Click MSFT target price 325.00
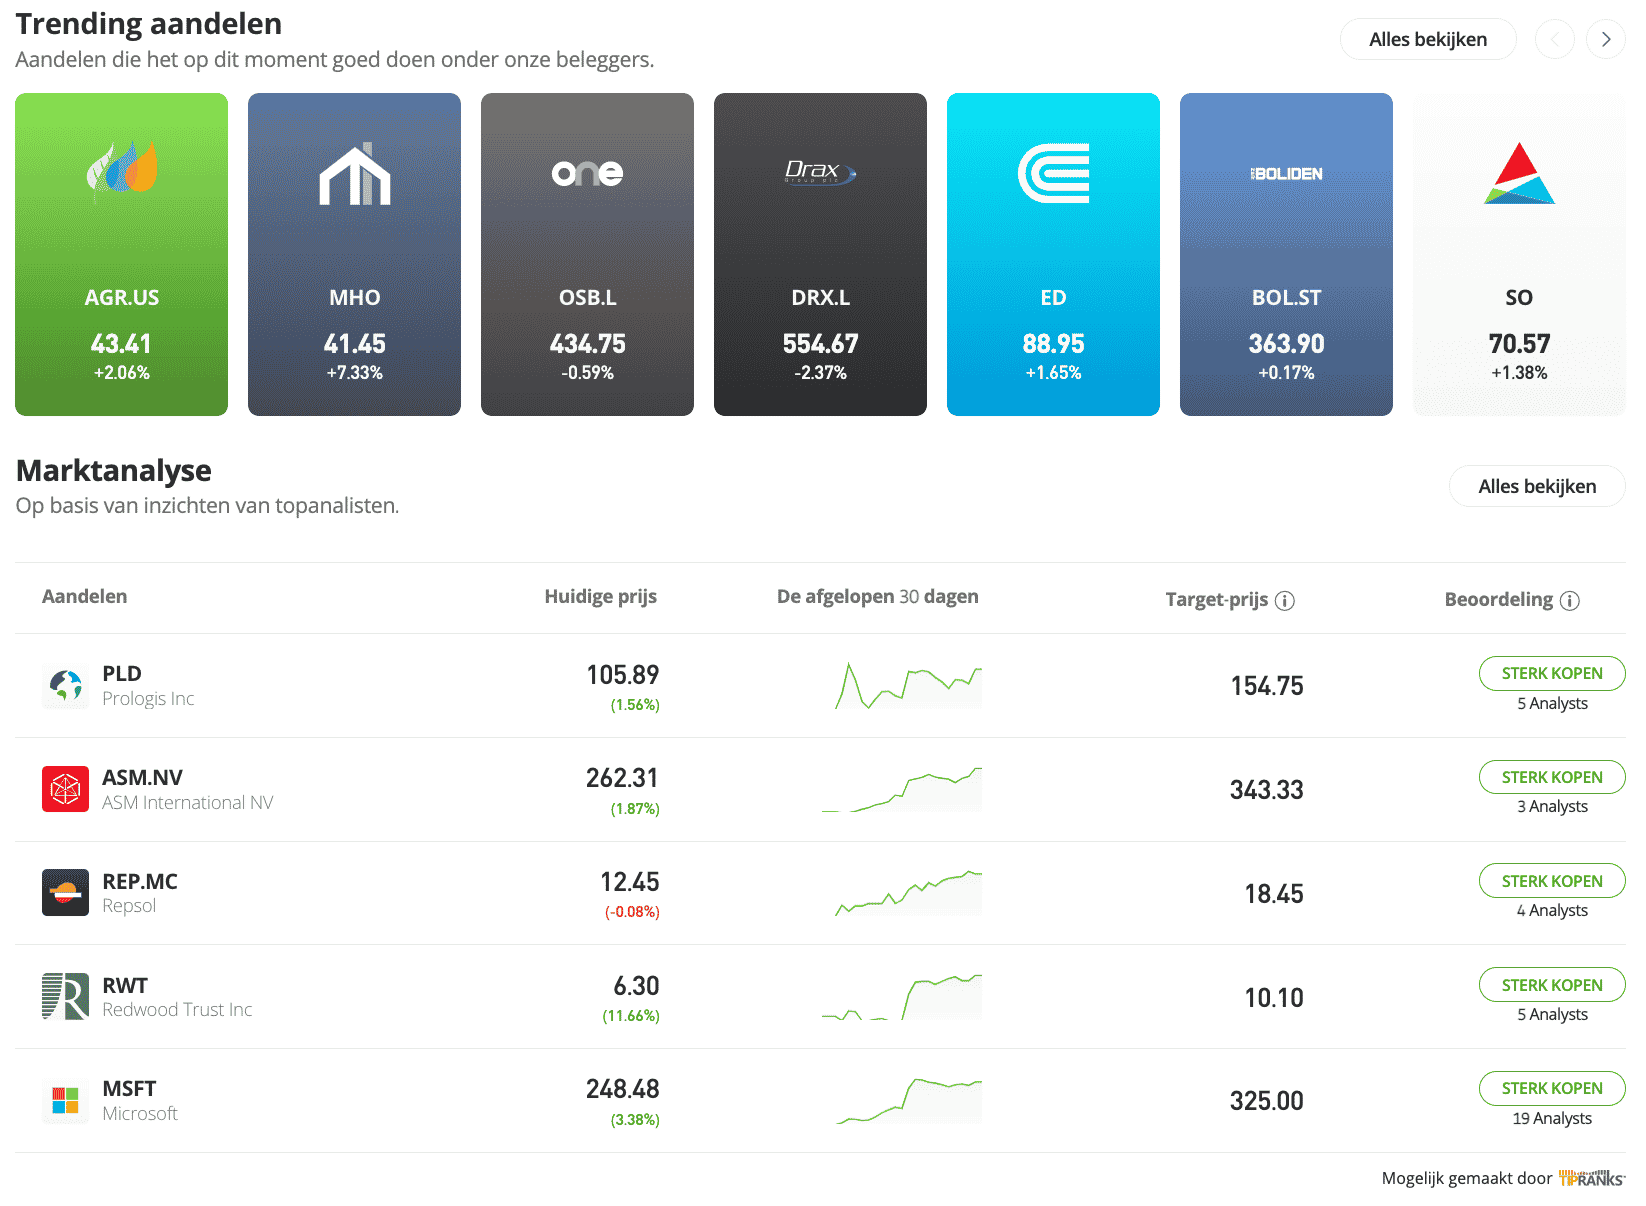The width and height of the screenshot is (1646, 1206). (1267, 1101)
